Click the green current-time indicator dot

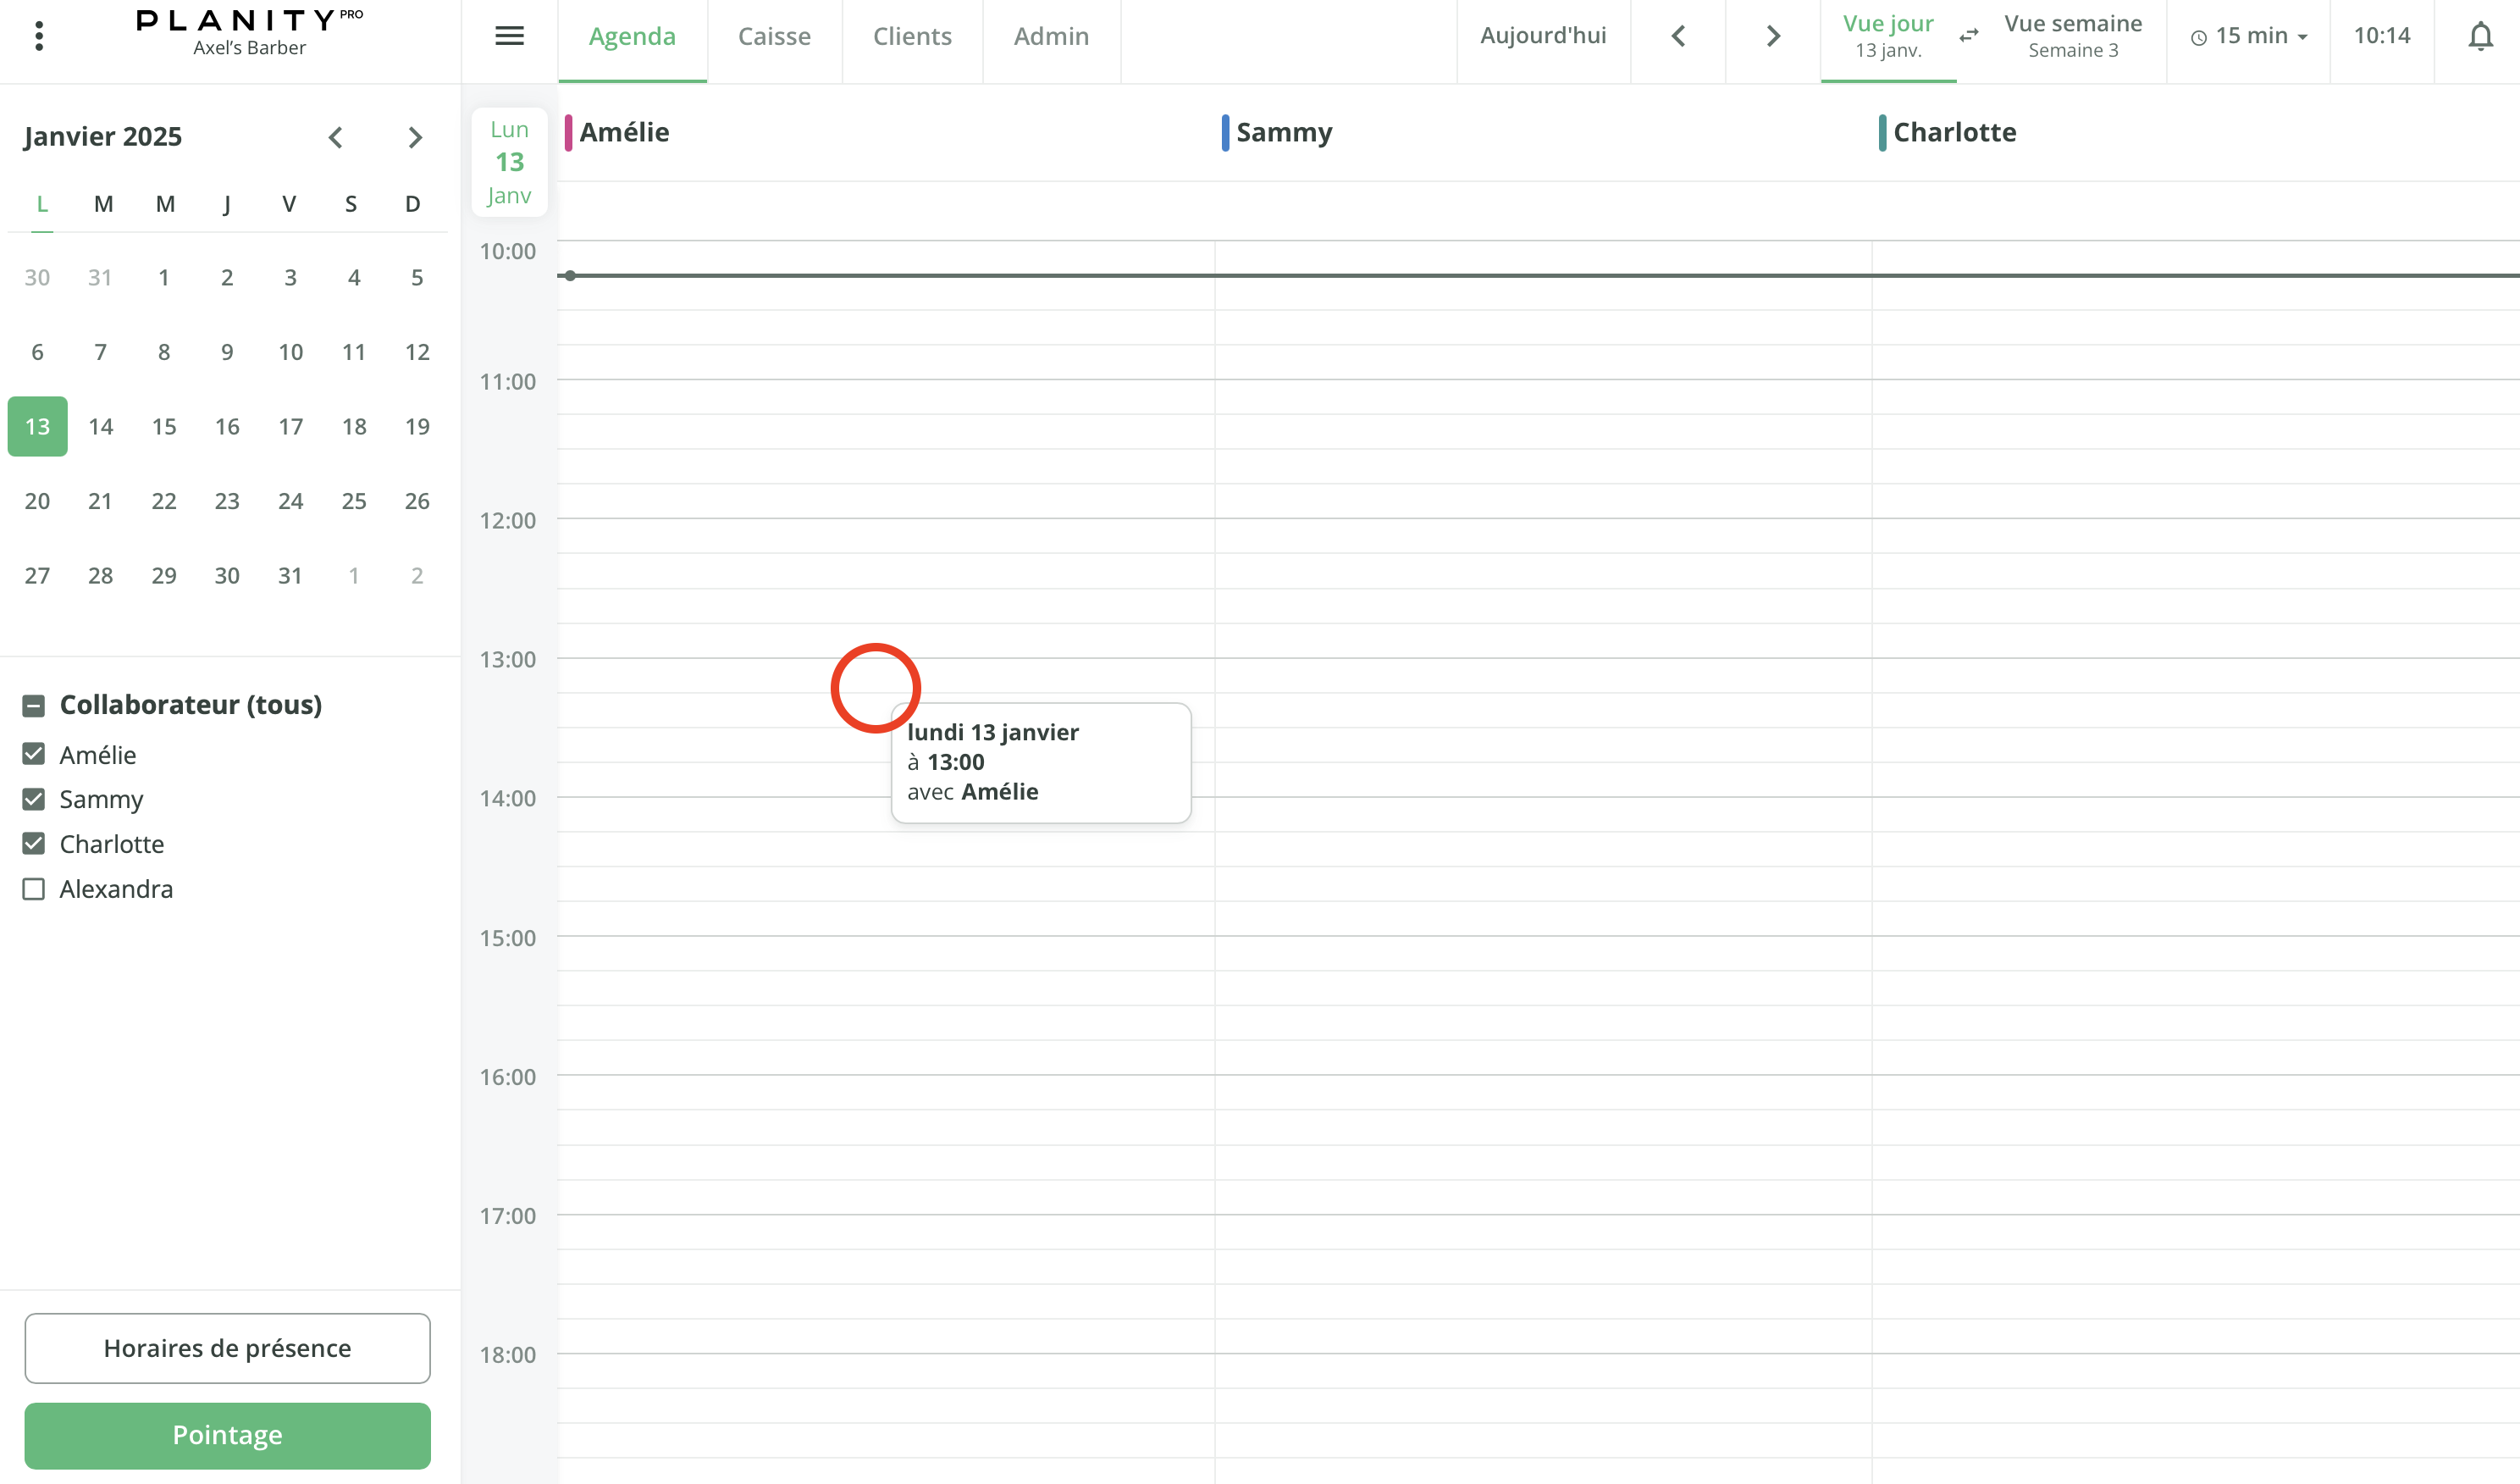(x=571, y=275)
